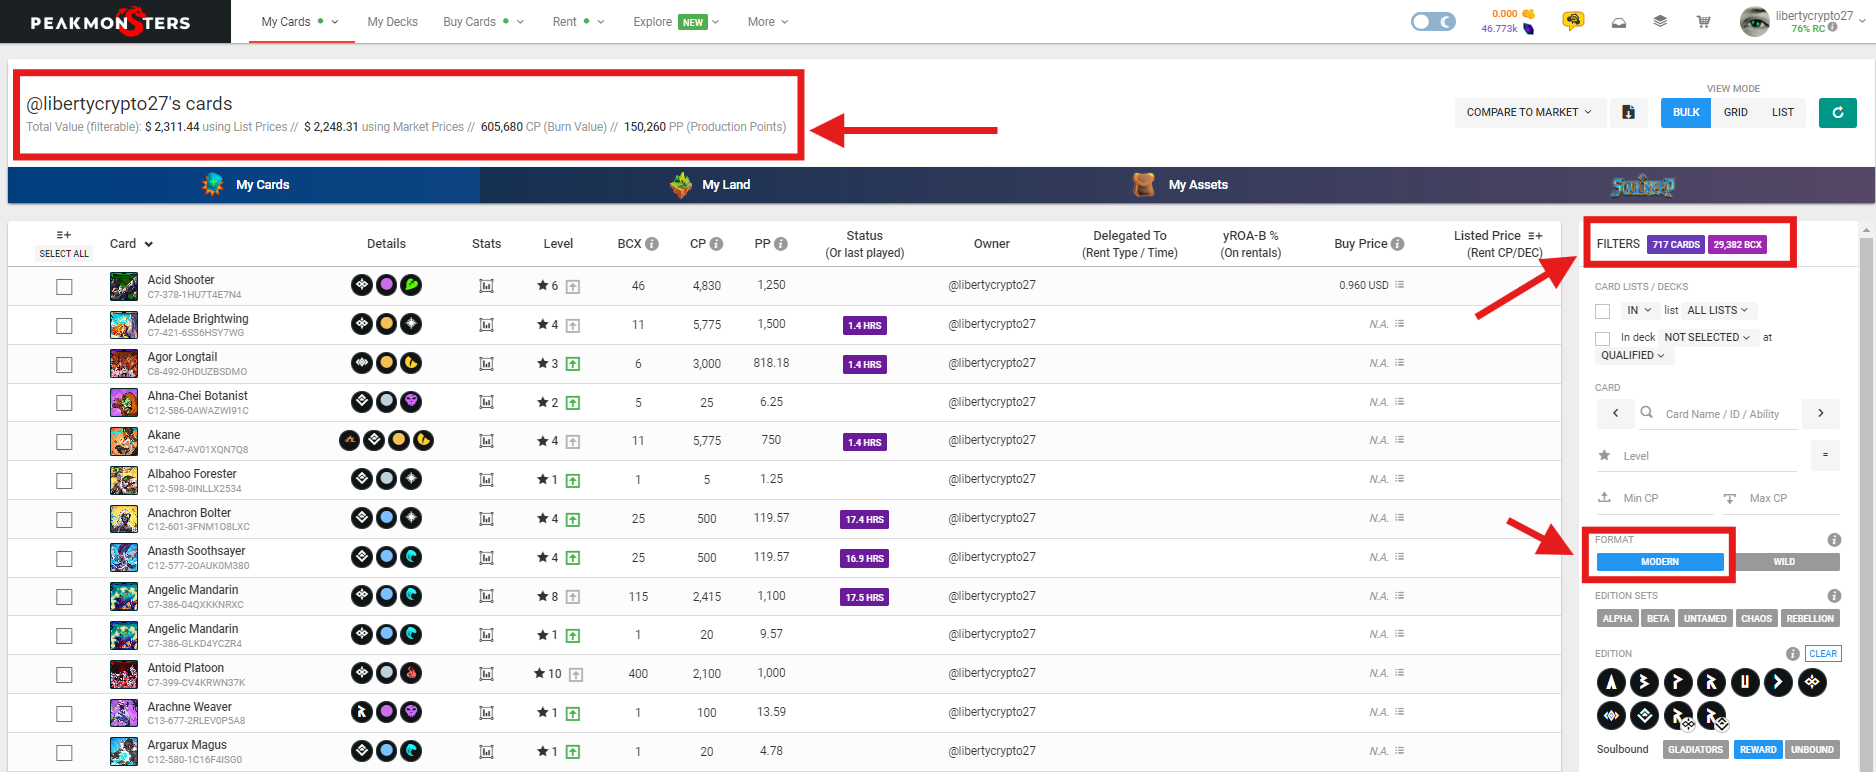Check the Angelic Mandarin level 8 checkbox
Viewport: 1876px width, 772px height.
[64, 597]
